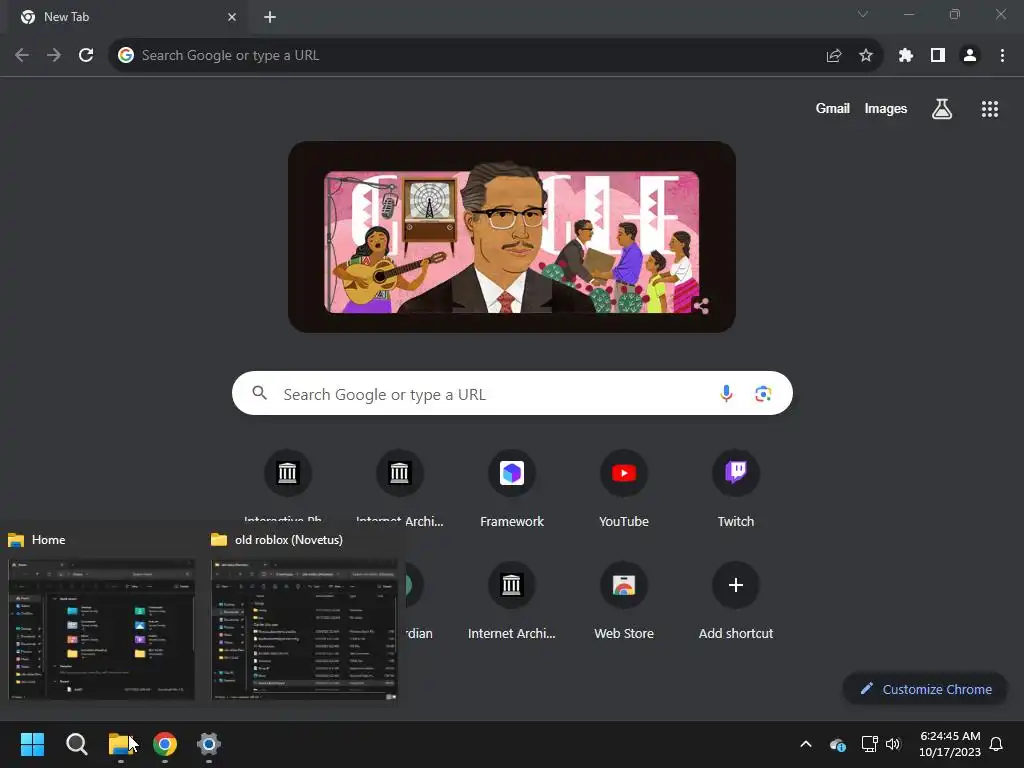Open the Extensions puzzle icon
1024x768 pixels.
(905, 56)
